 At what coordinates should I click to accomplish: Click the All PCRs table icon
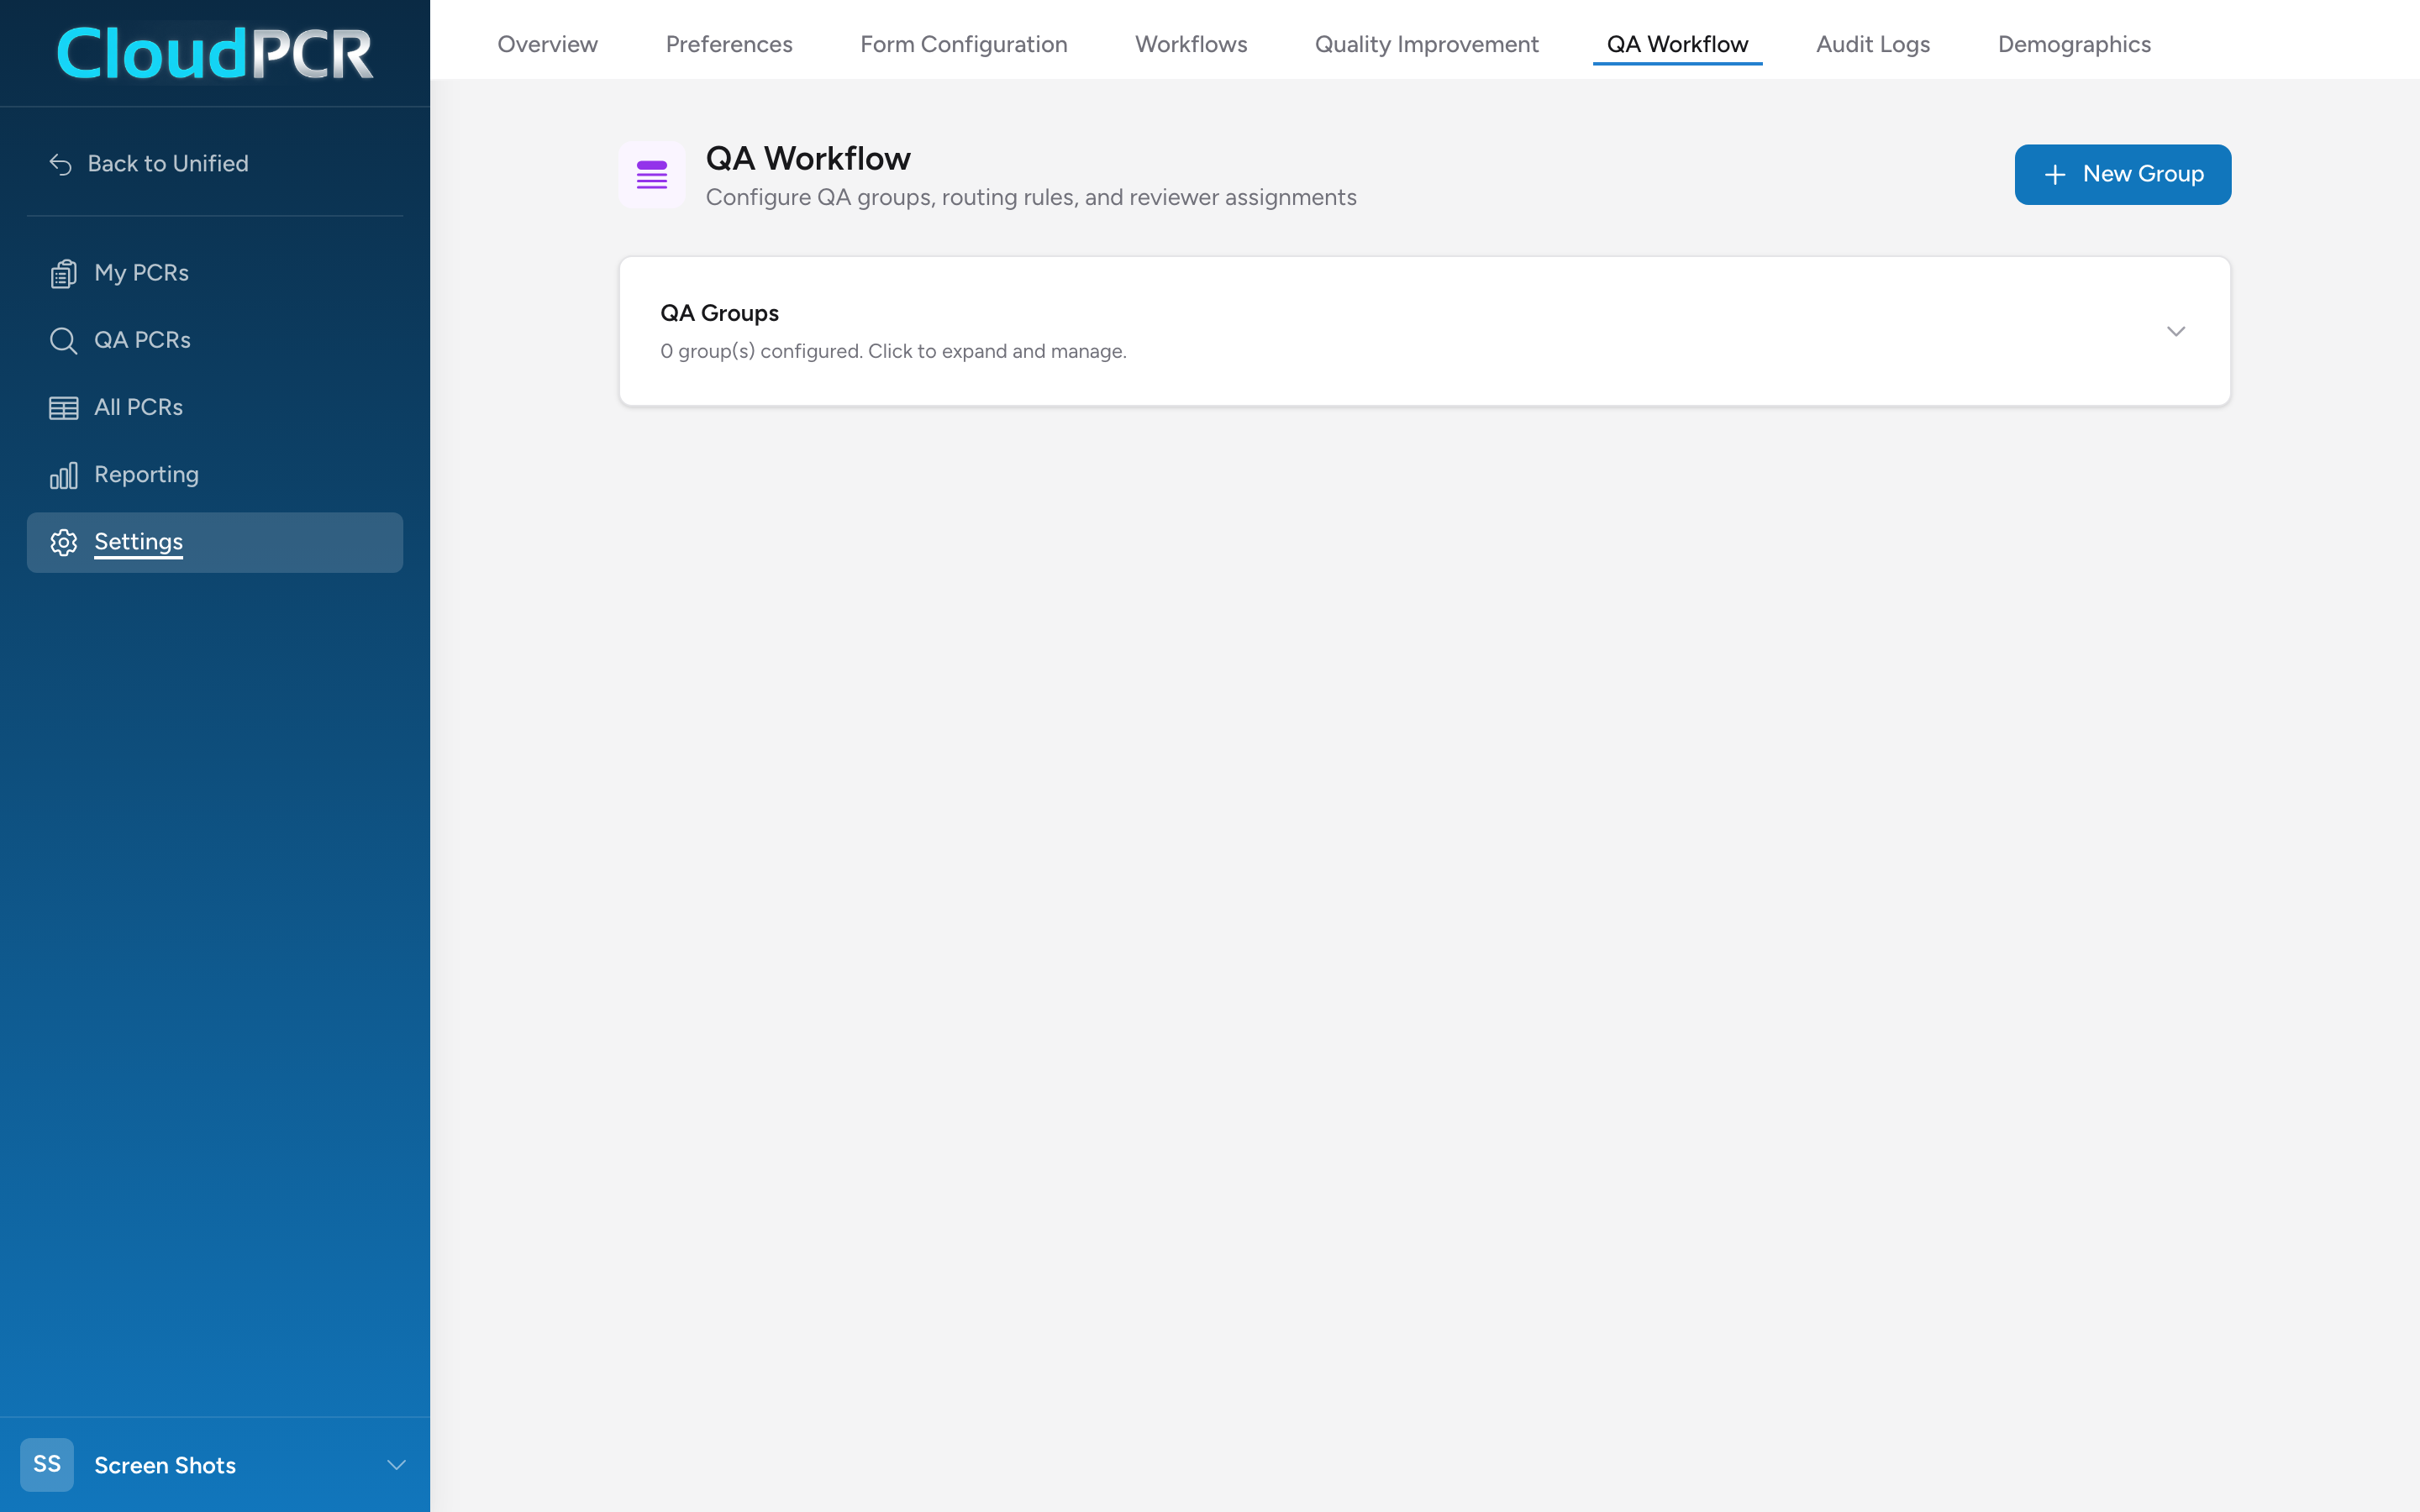click(63, 408)
